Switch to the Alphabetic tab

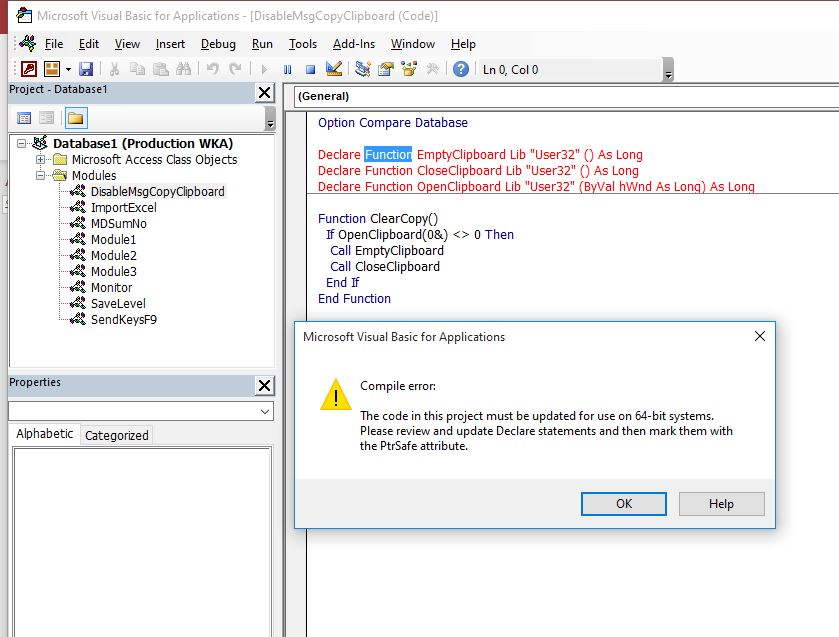click(44, 434)
